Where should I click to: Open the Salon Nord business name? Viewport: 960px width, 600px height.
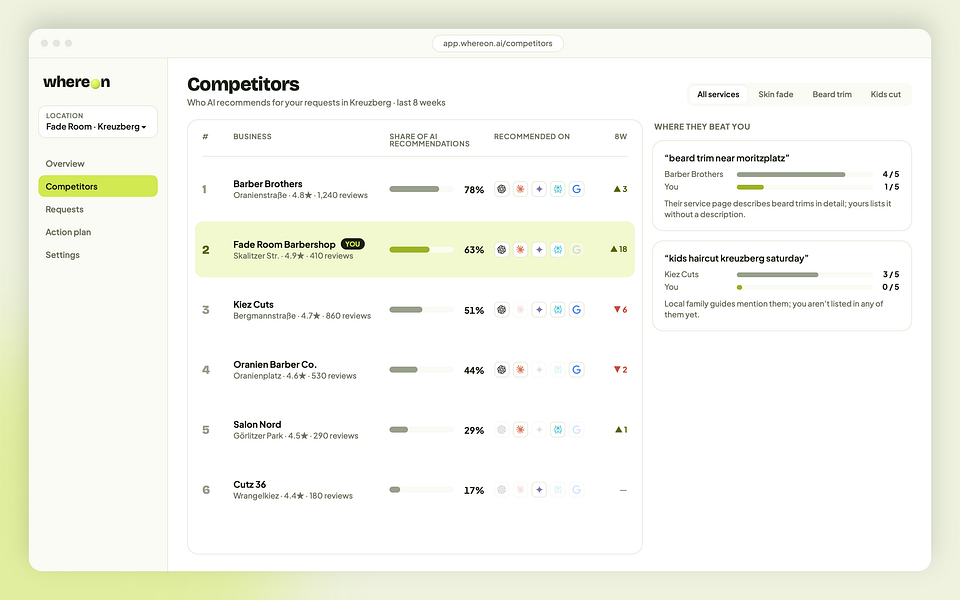(x=257, y=424)
